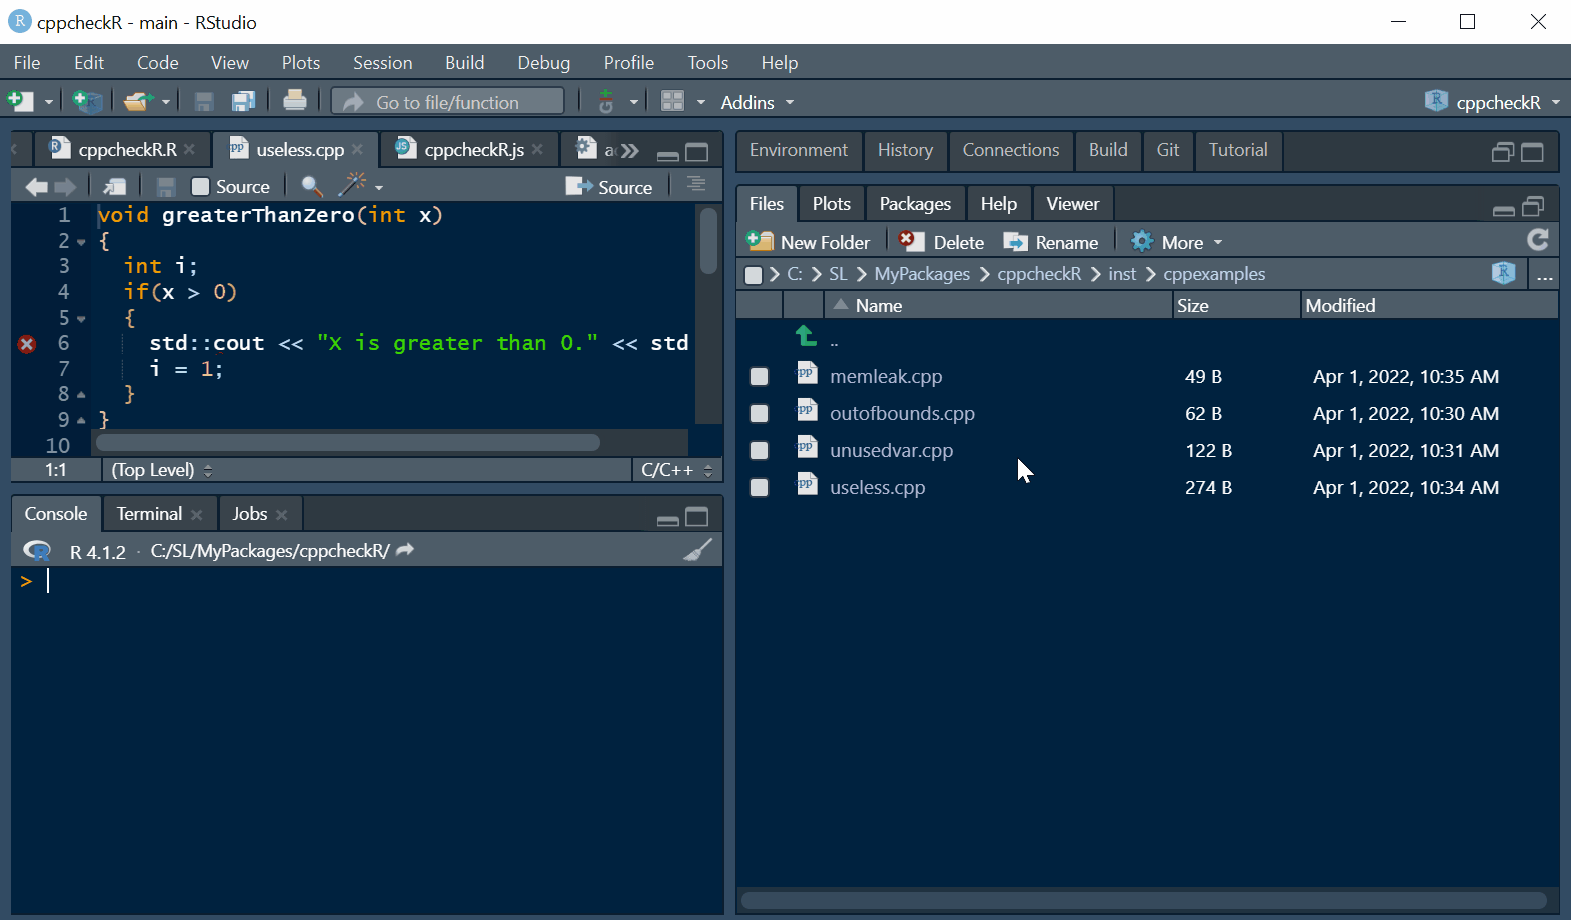Image resolution: width=1571 pixels, height=920 pixels.
Task: Check the outofbounds.cpp file checkbox
Action: click(760, 414)
